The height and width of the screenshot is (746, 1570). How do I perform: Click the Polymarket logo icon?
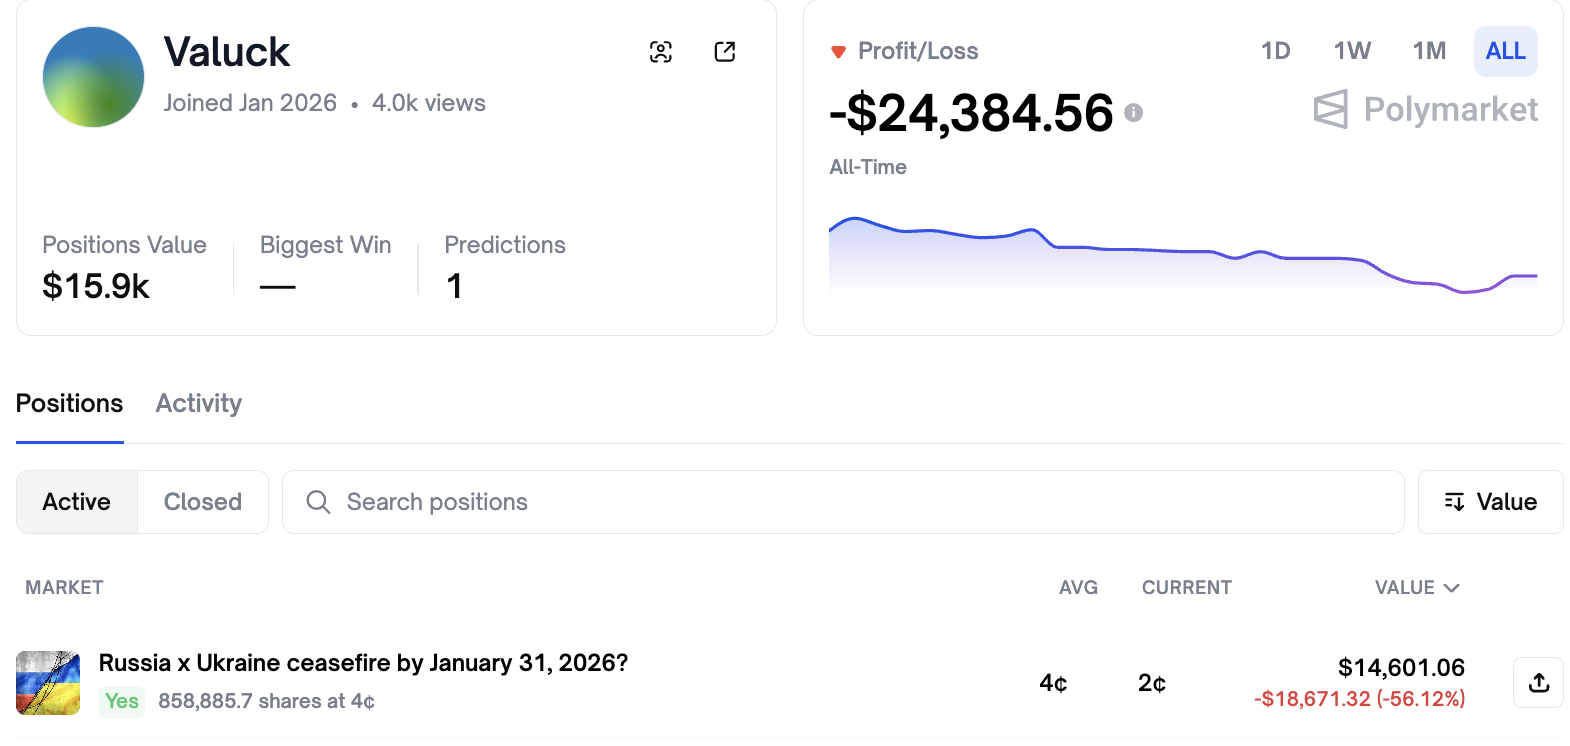(1330, 109)
